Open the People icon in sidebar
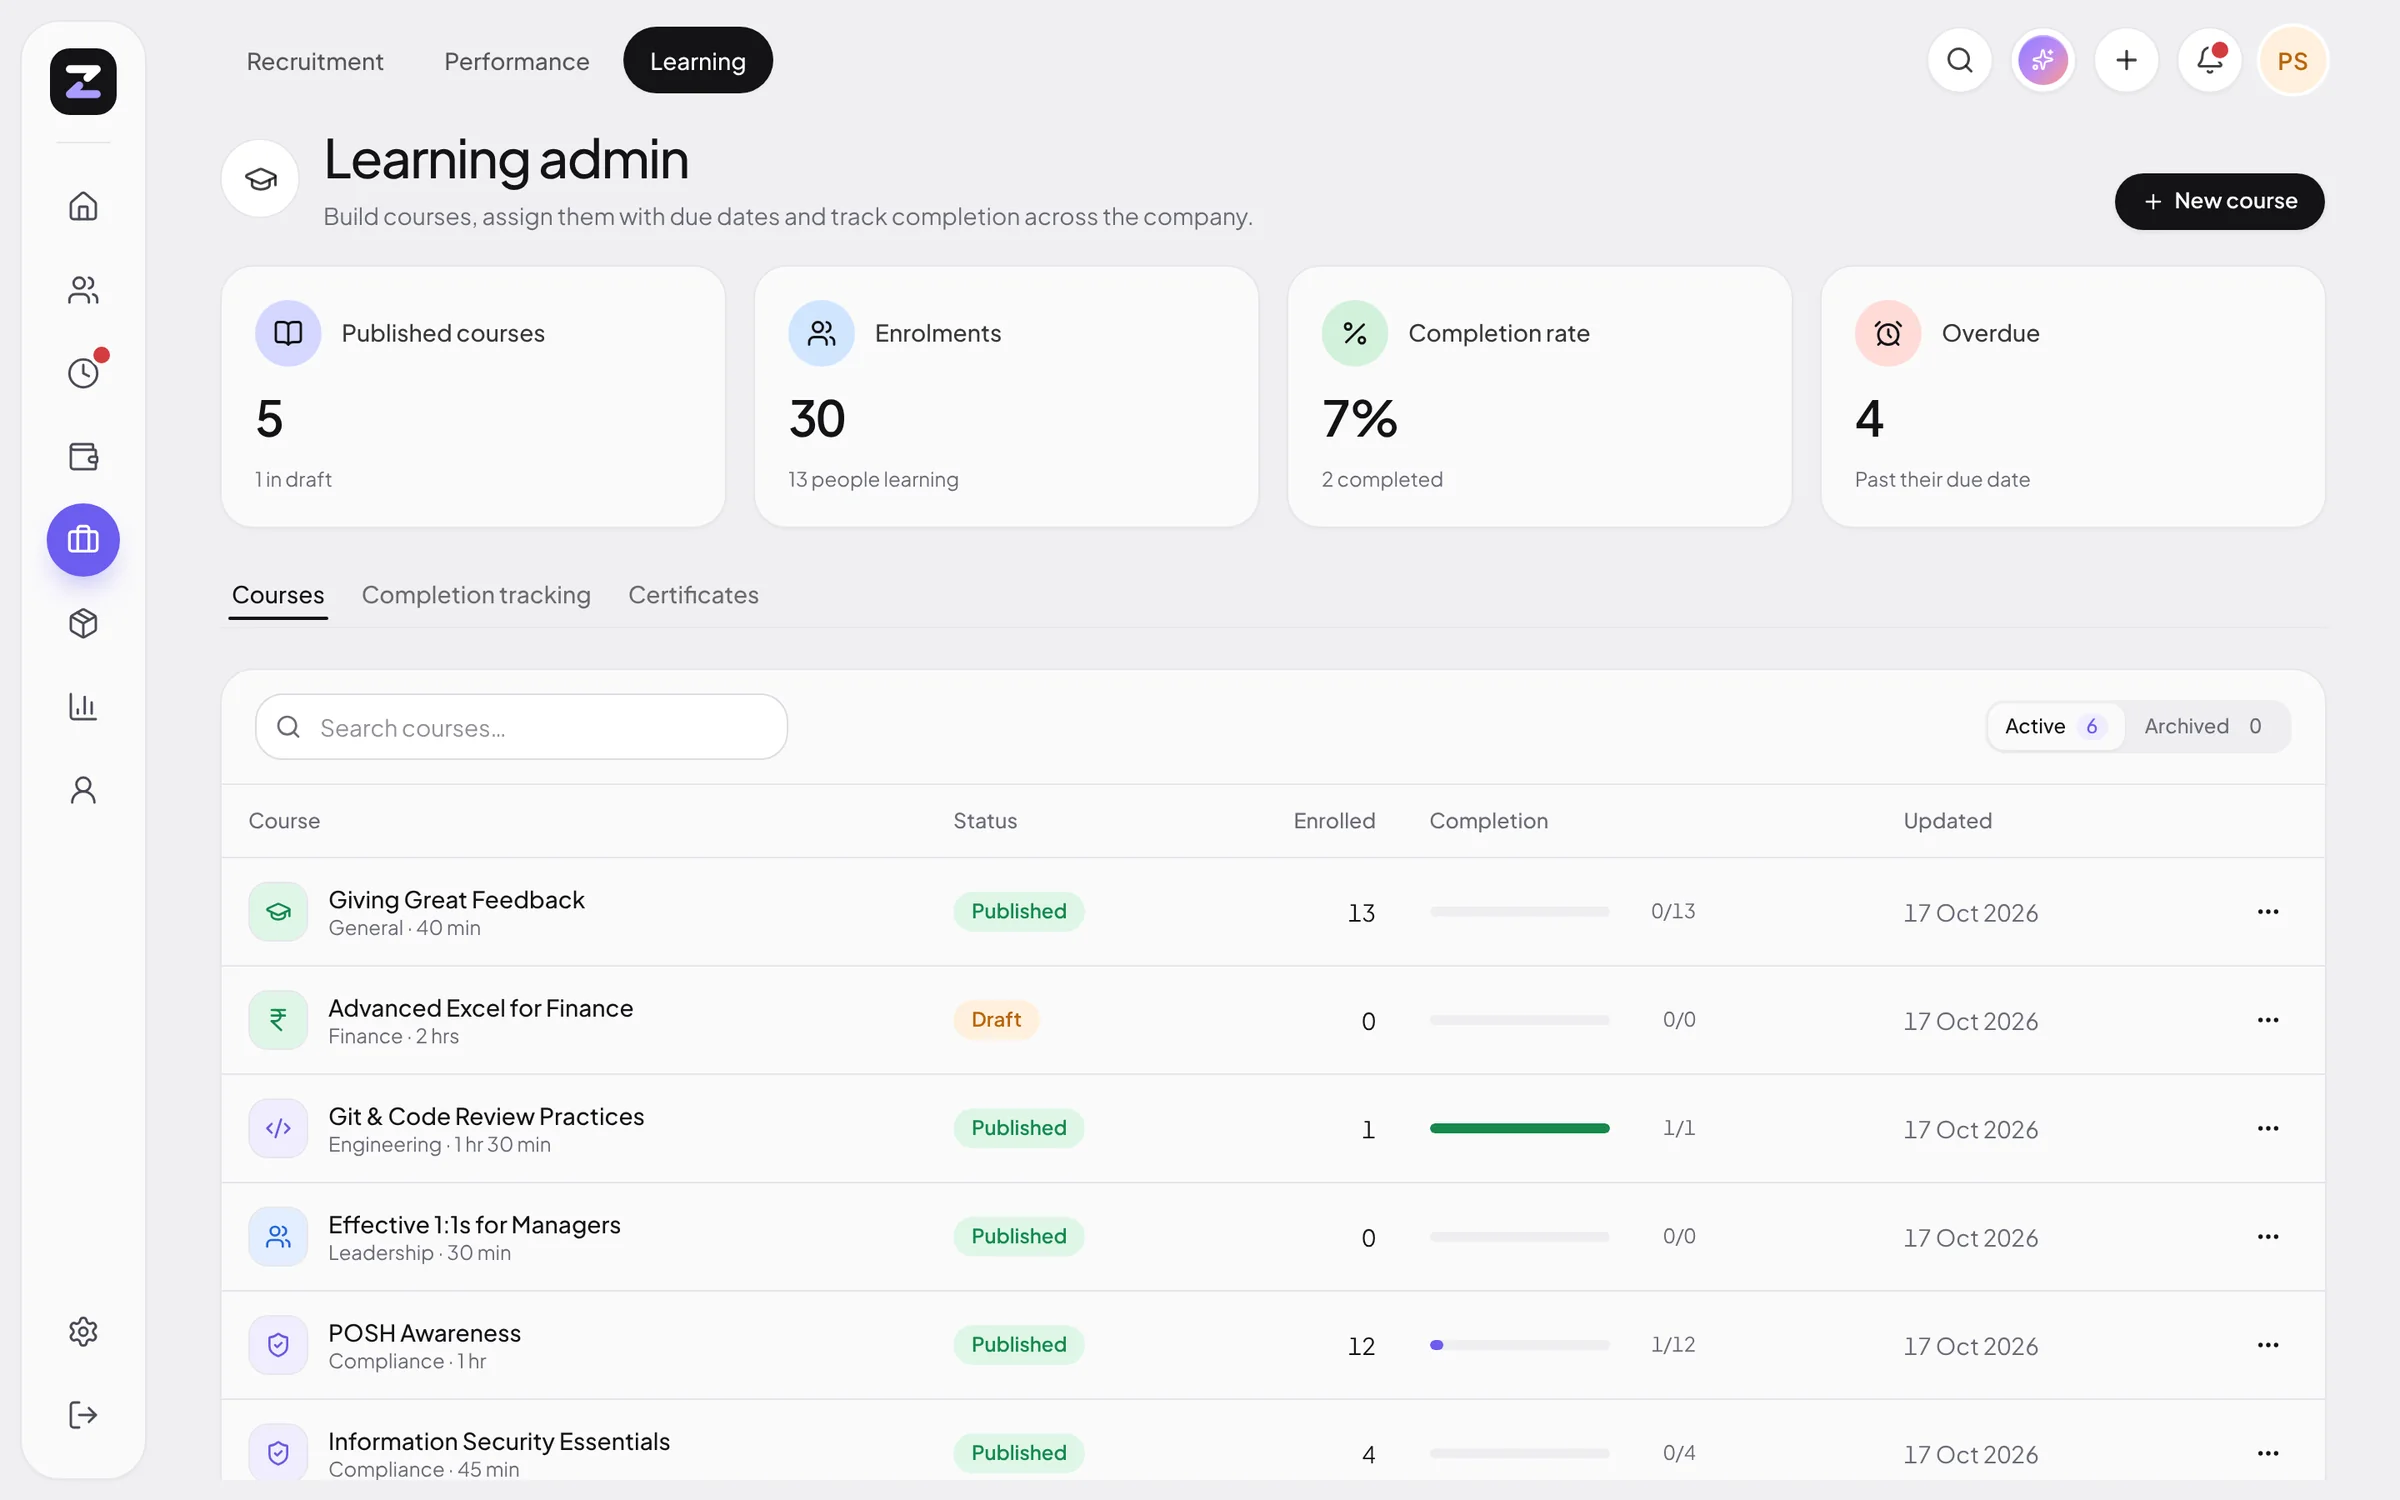The width and height of the screenshot is (2400, 1500). [x=83, y=290]
